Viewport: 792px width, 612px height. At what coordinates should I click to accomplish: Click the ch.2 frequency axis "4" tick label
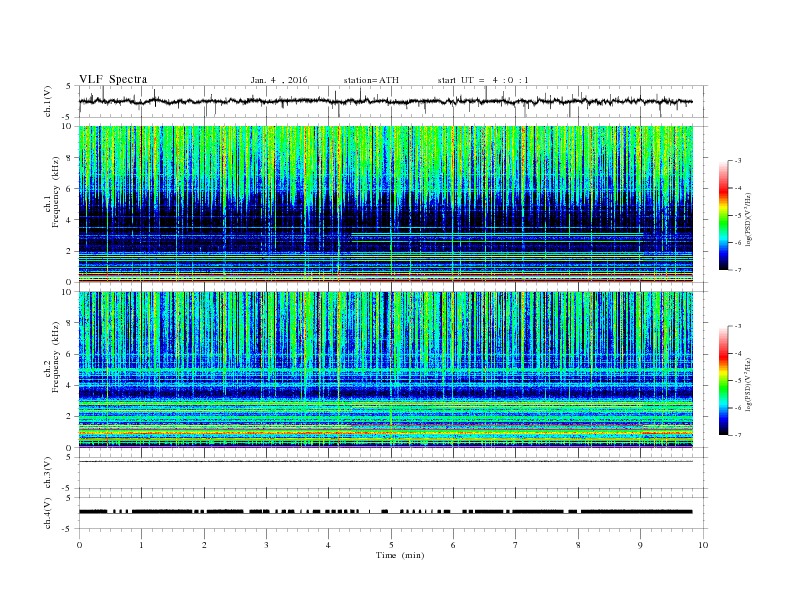(70, 385)
